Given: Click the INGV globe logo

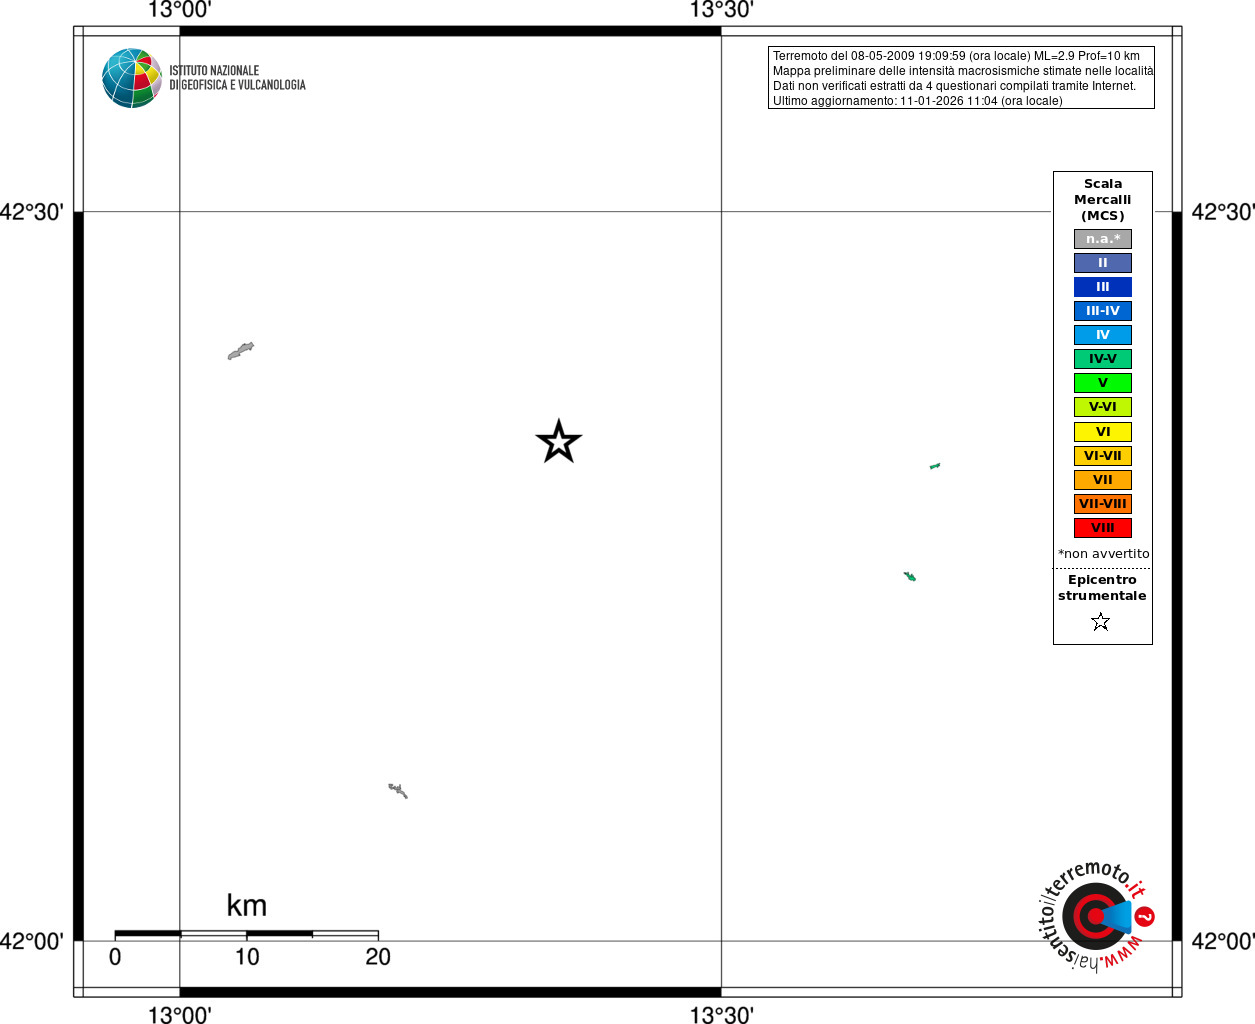Looking at the screenshot, I should 132,78.
